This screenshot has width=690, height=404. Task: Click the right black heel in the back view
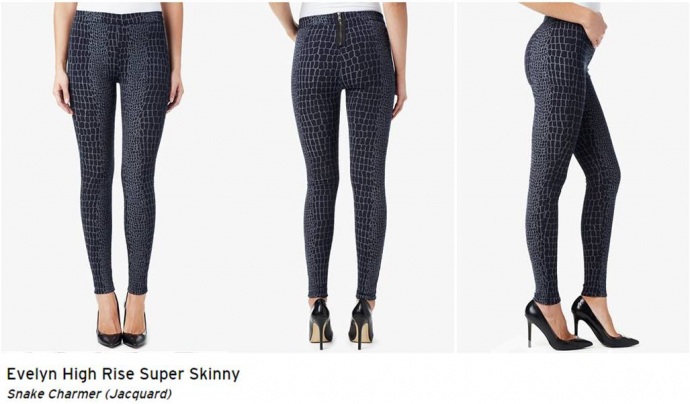pos(361,324)
